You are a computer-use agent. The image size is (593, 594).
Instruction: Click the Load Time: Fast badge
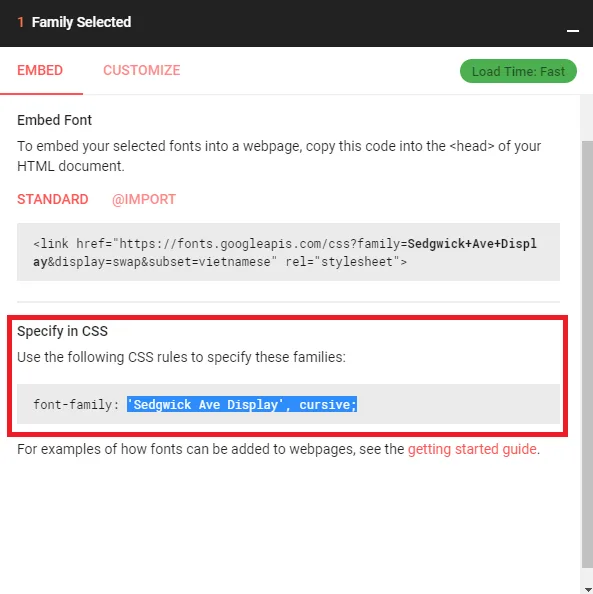(518, 71)
